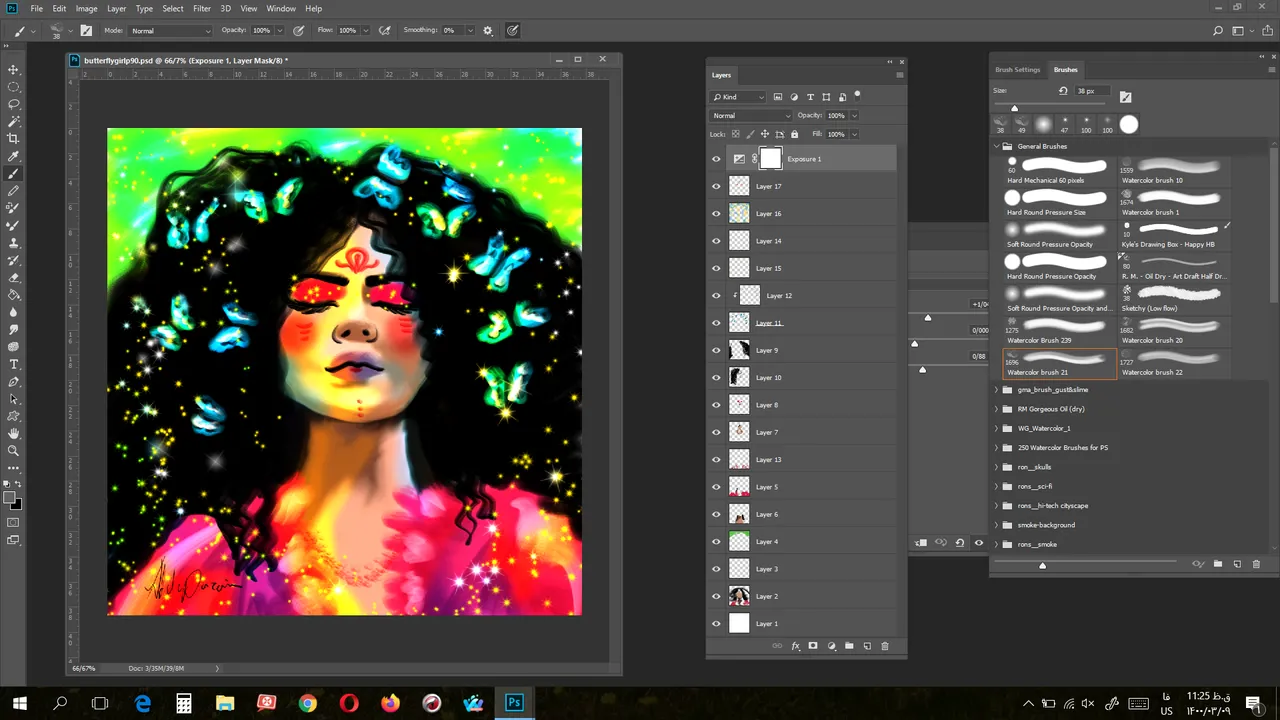
Task: Select the Lasso tool
Action: click(x=14, y=104)
